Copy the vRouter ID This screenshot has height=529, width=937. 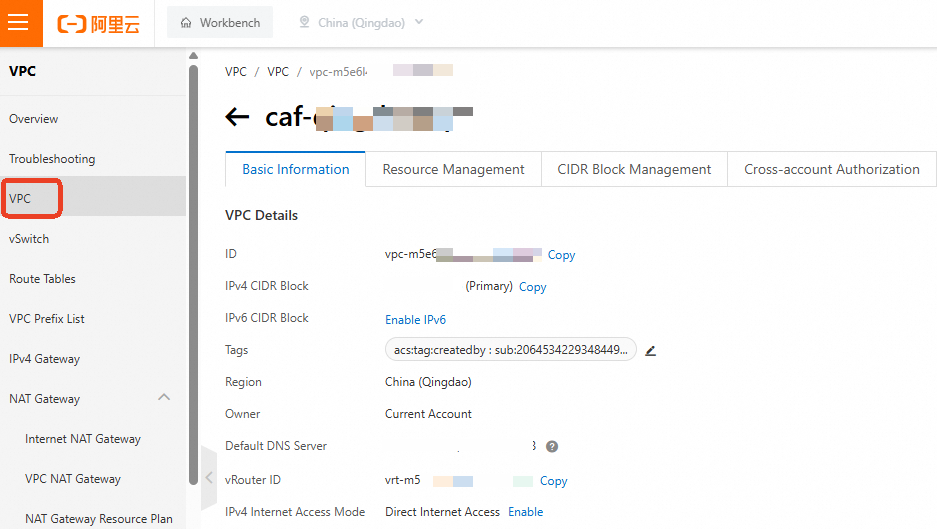tap(553, 481)
